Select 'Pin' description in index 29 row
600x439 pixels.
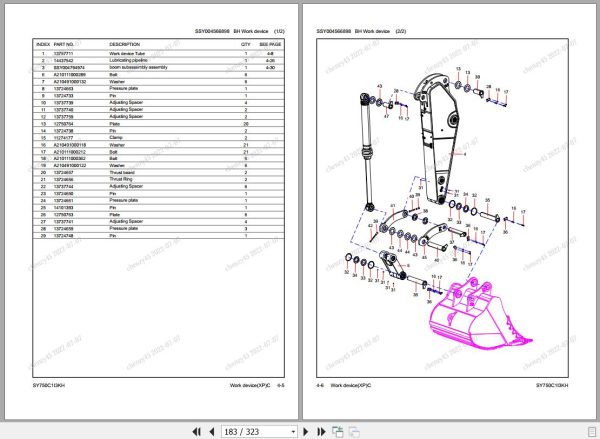112,236
